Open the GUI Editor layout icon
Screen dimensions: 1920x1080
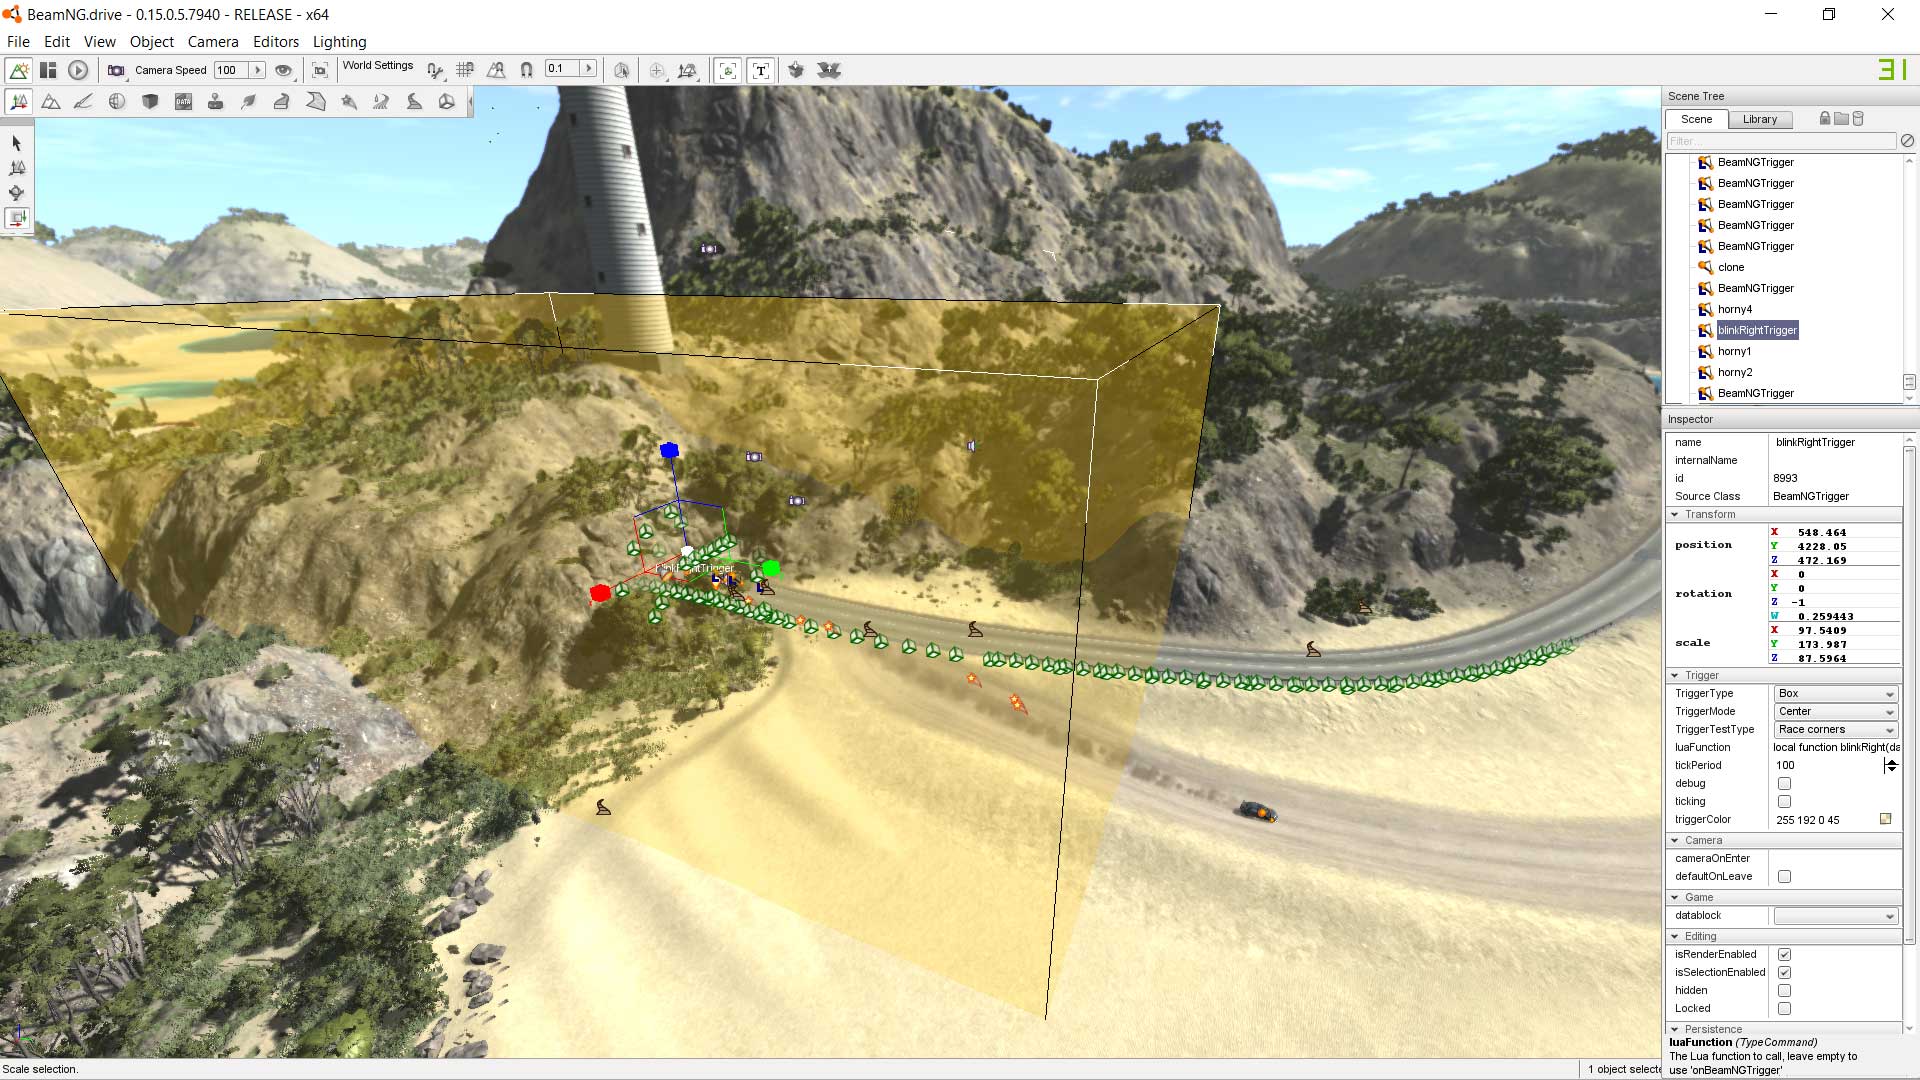48,70
